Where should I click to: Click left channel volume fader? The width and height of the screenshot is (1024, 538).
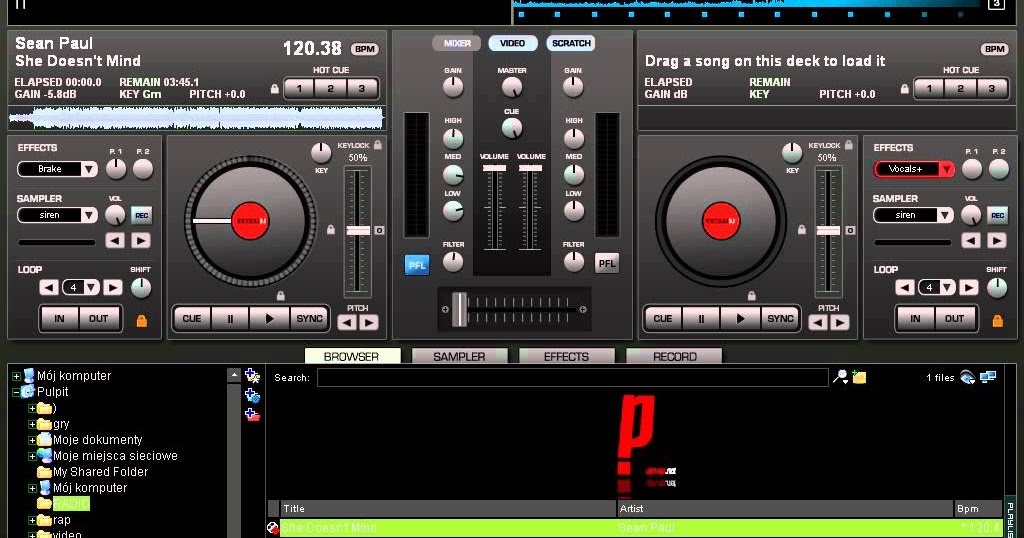(x=494, y=168)
